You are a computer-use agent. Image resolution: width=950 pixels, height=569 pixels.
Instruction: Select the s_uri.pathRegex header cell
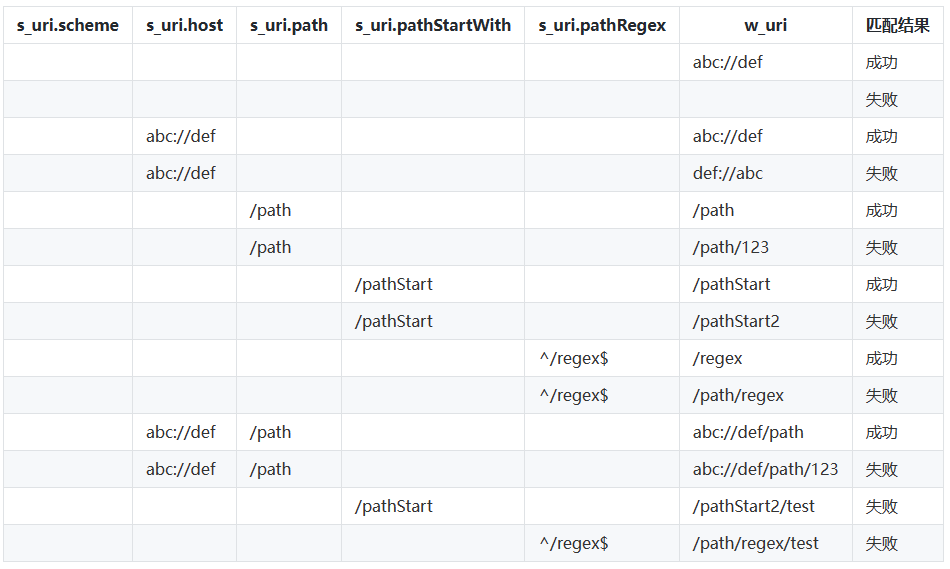coord(602,25)
